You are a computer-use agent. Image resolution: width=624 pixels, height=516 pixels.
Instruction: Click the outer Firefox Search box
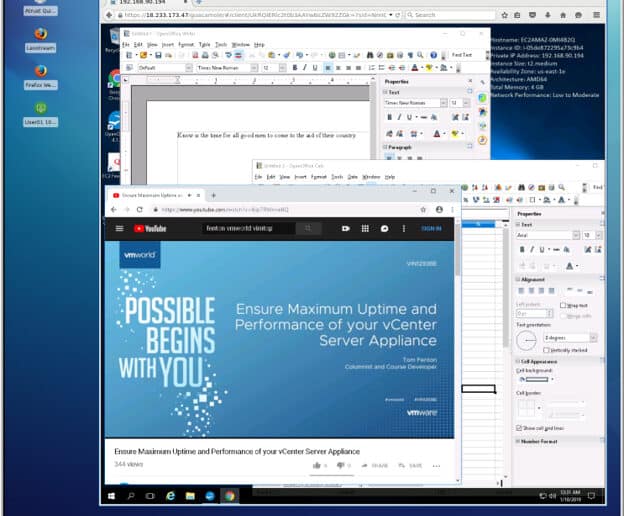(x=450, y=15)
